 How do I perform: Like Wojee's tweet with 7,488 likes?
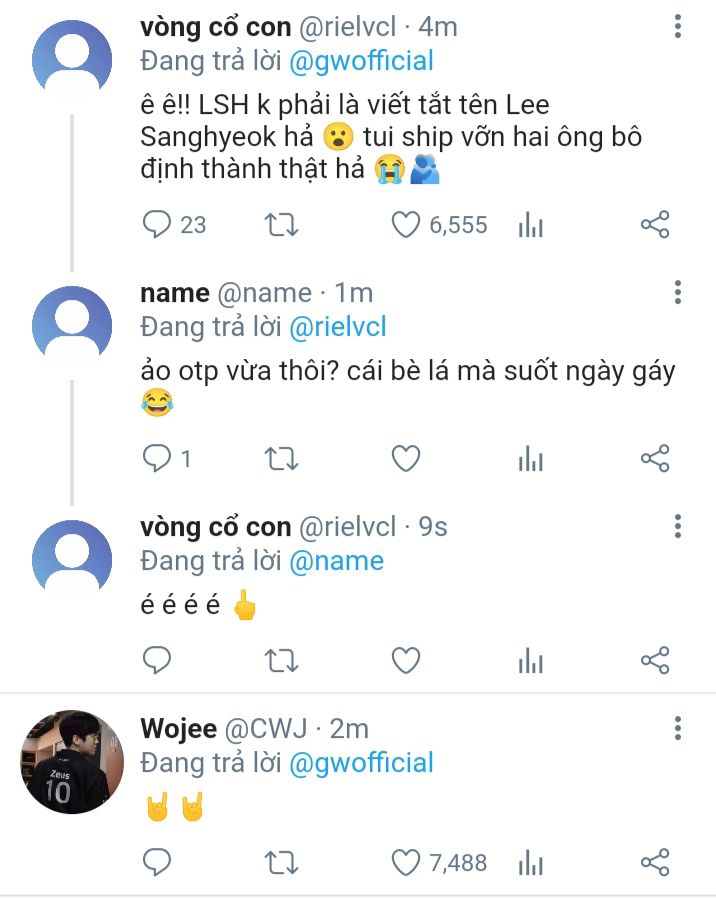(x=406, y=862)
